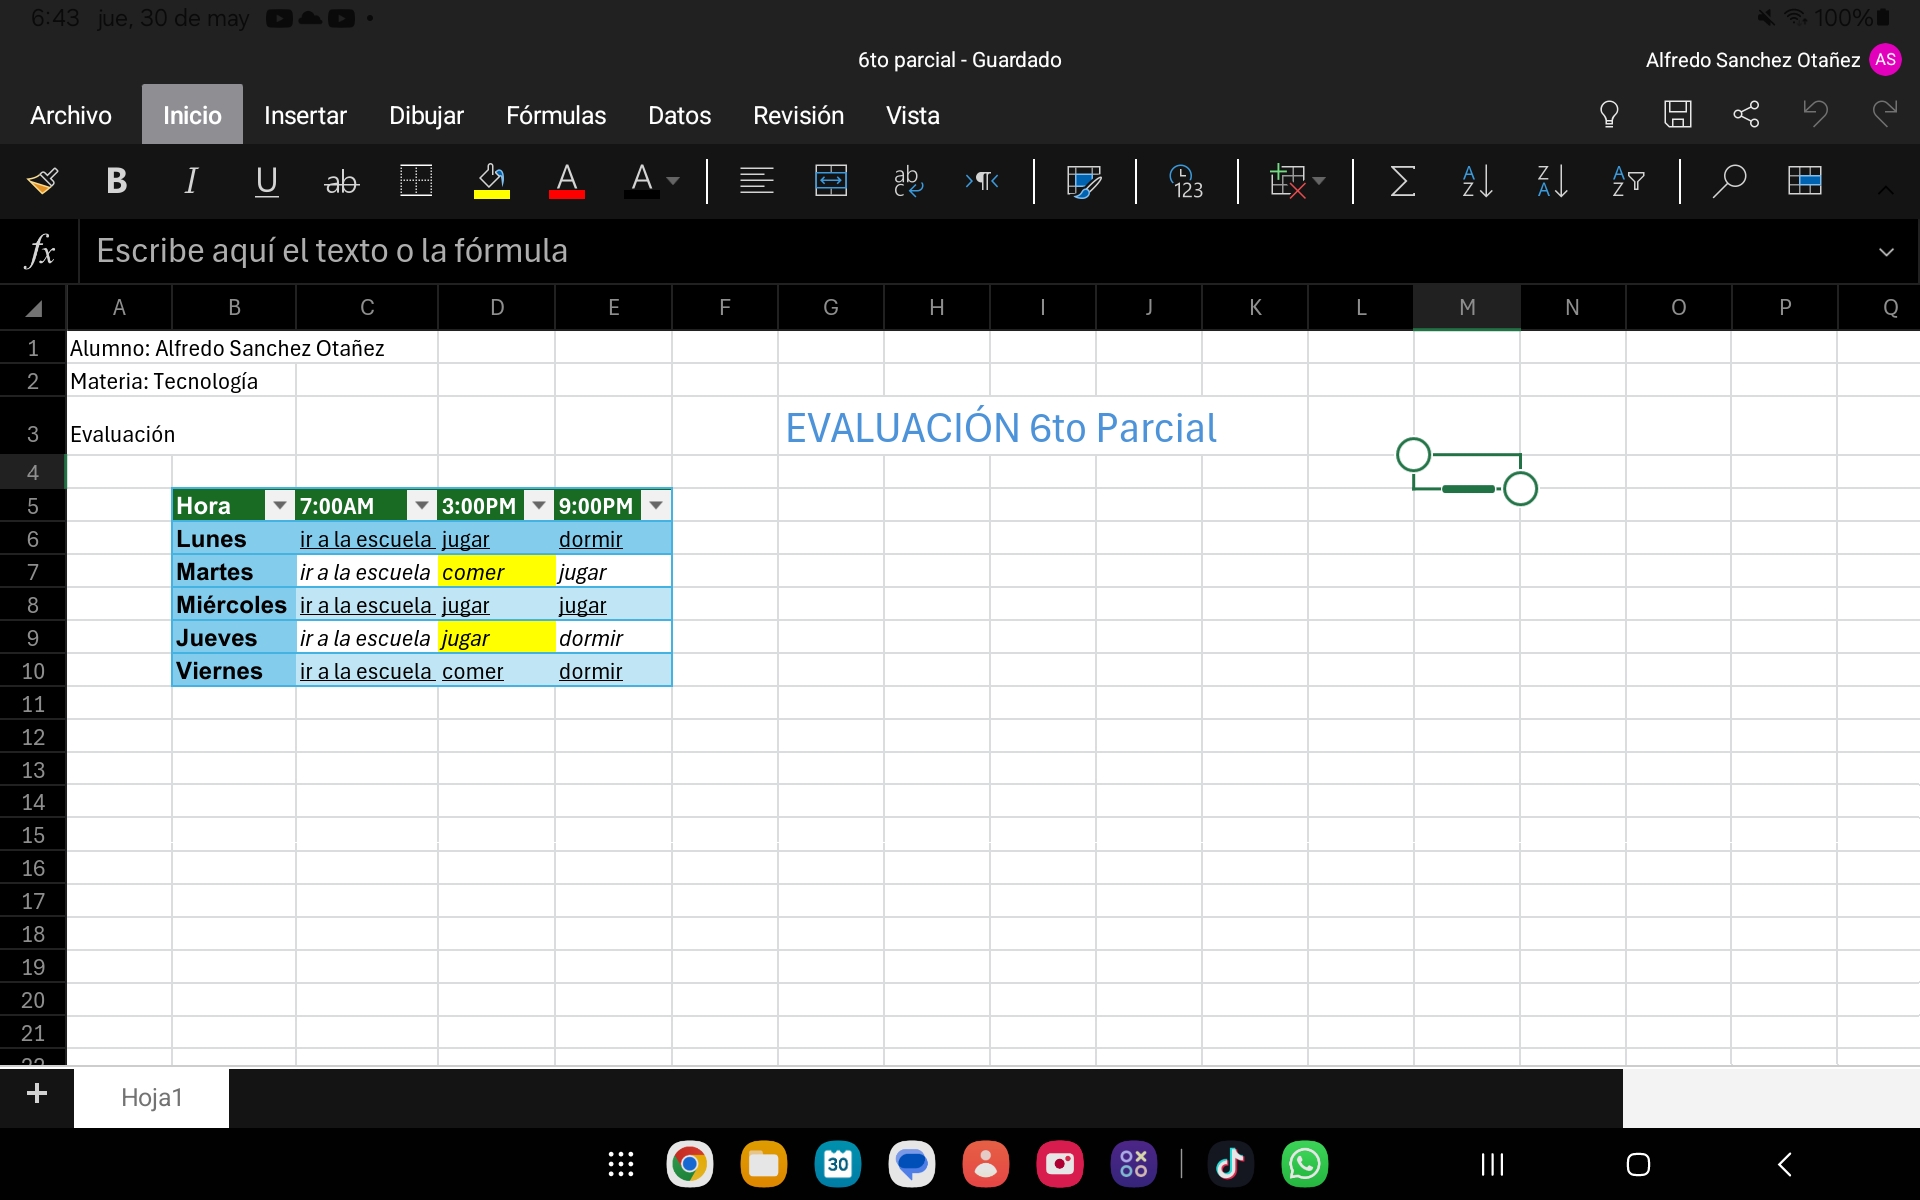Open the cell borders tool

[x=416, y=181]
